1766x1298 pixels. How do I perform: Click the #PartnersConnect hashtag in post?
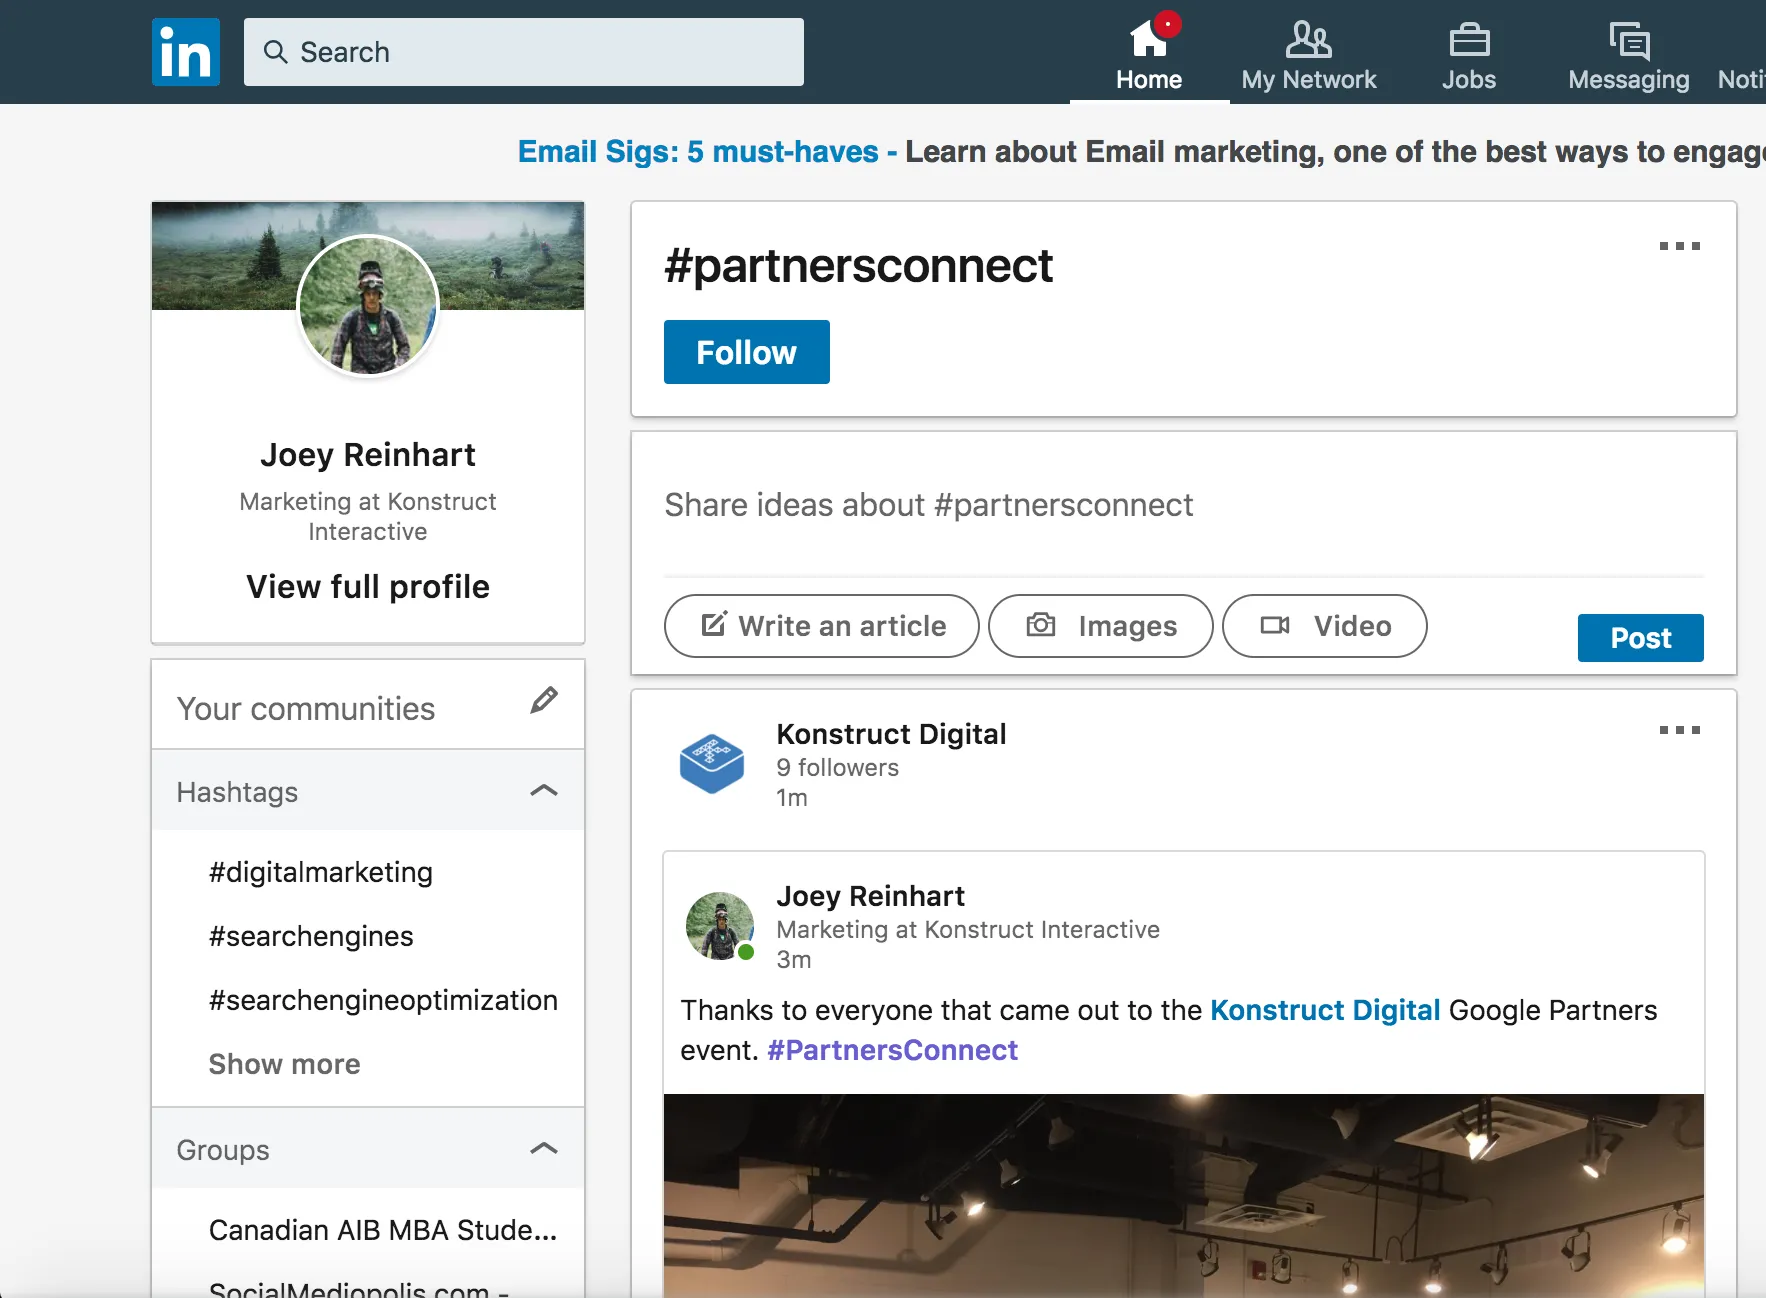point(892,1050)
